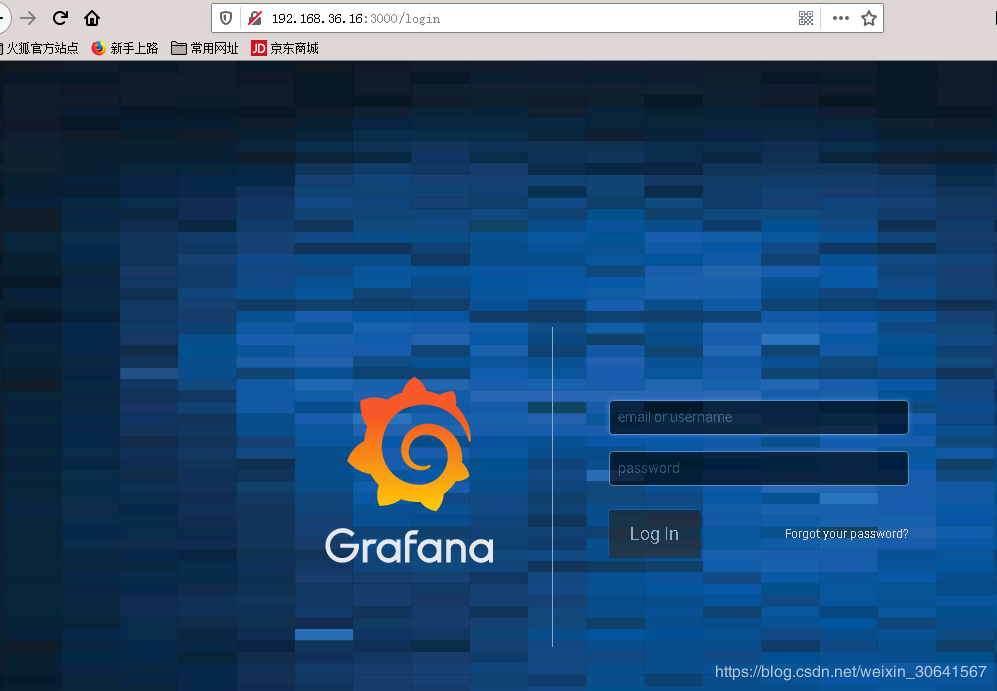This screenshot has width=997, height=691.
Task: Open the 常用网址 bookmark folder
Action: click(205, 48)
